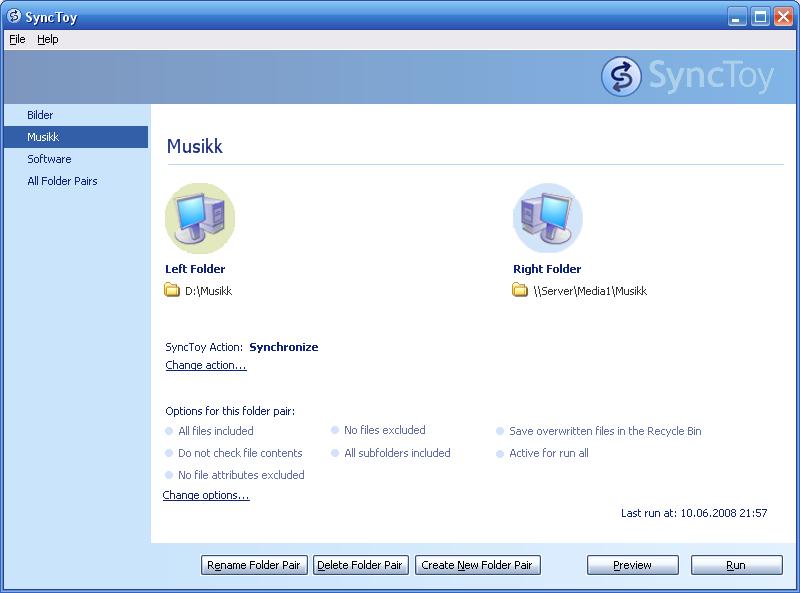This screenshot has width=800, height=593.
Task: Click 'Save overwritten files in the Recycle Bin'
Action: tap(605, 431)
